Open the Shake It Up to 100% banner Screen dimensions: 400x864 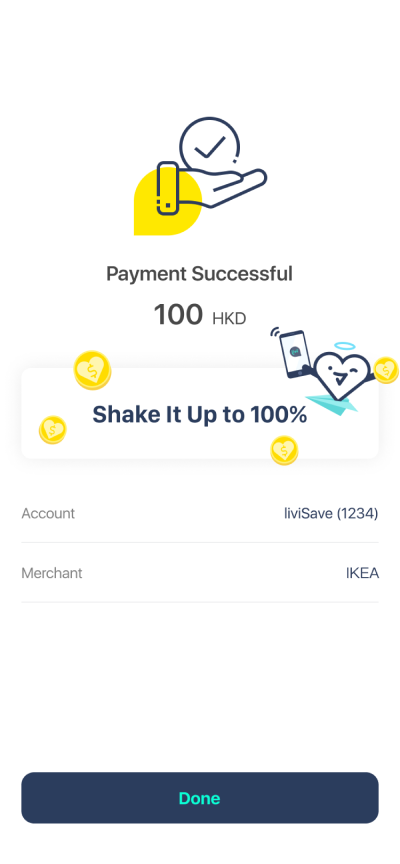coord(199,413)
